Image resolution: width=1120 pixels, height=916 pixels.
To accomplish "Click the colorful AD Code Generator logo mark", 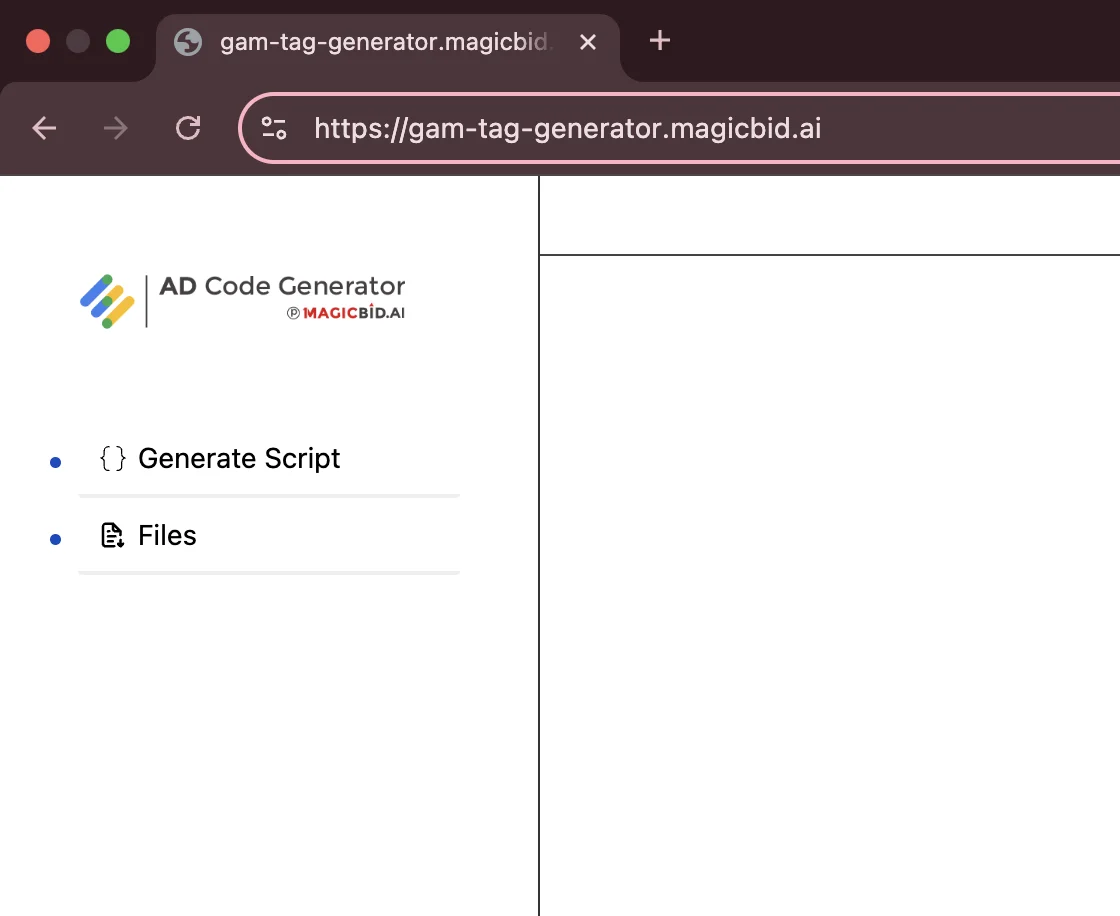I will 106,300.
